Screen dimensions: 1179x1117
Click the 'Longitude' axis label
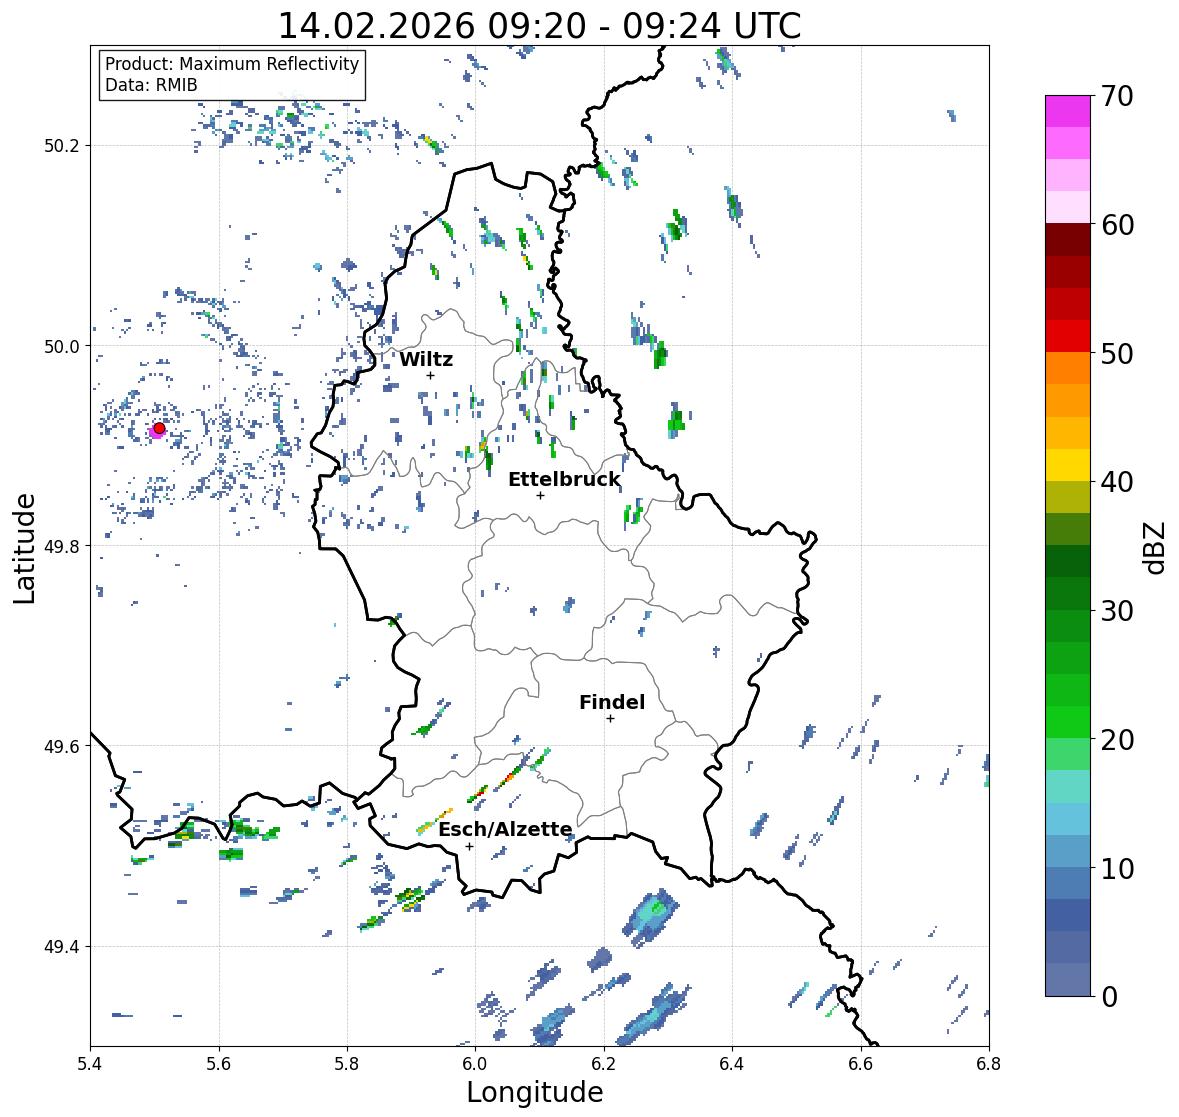pyautogui.click(x=535, y=1092)
